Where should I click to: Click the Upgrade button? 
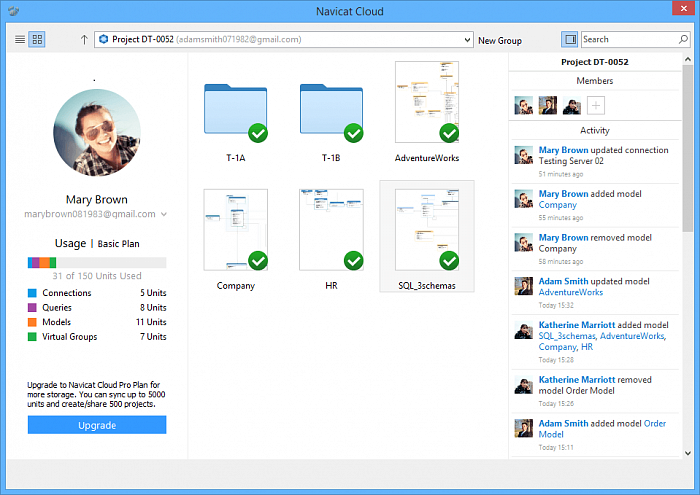tap(97, 425)
